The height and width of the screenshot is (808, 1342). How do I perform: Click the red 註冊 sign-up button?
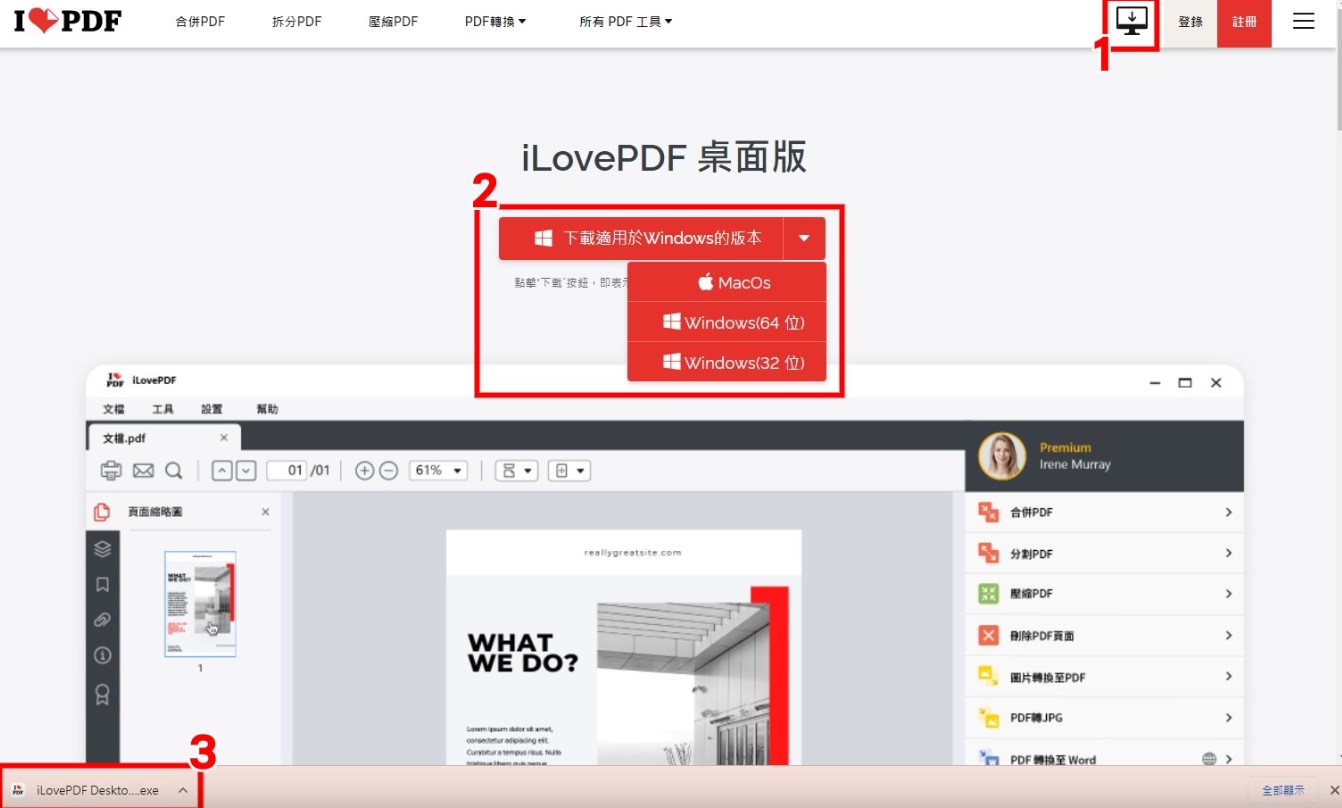(x=1244, y=22)
